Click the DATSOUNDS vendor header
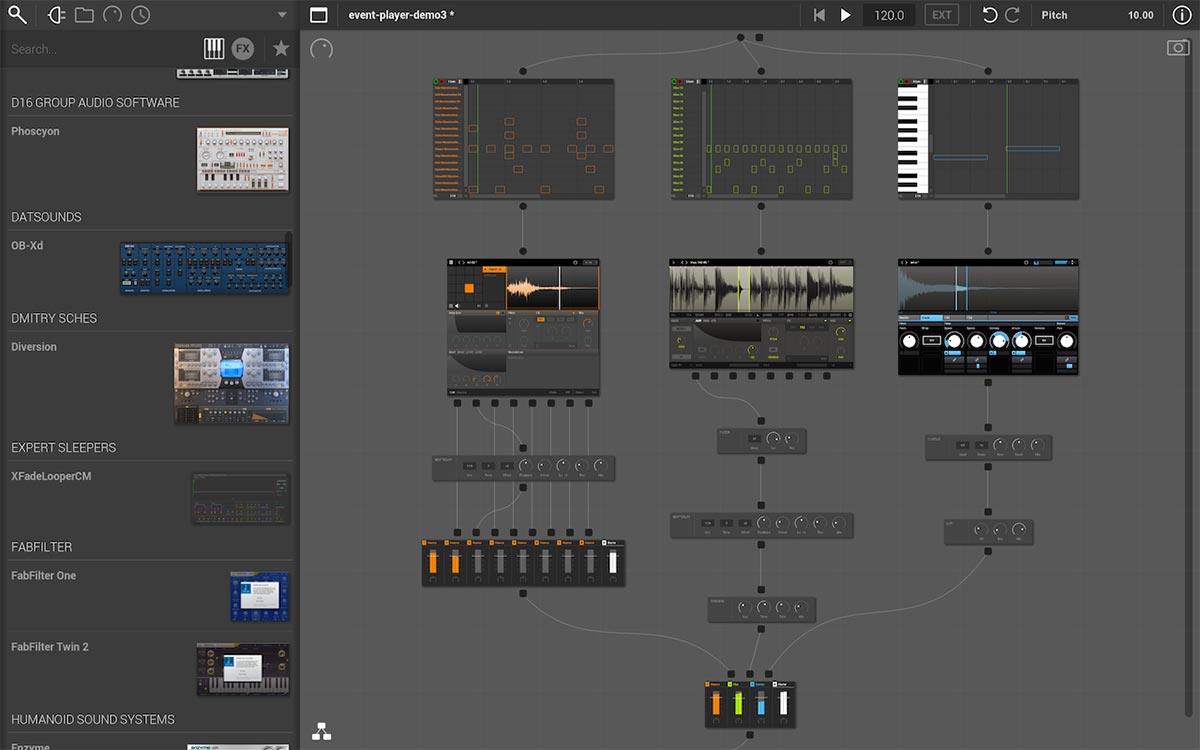Viewport: 1200px width, 750px height. 46,217
